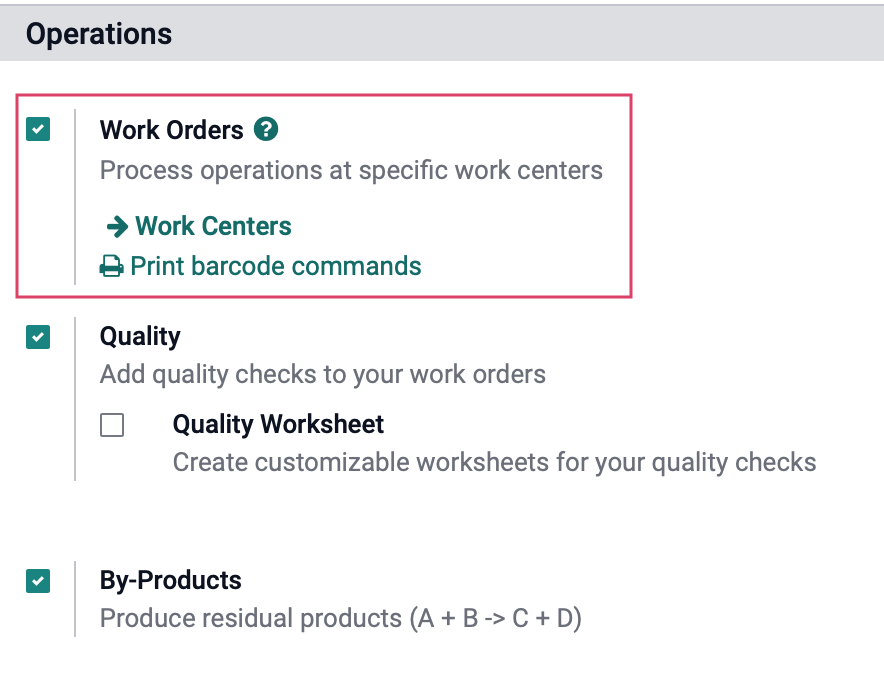884x678 pixels.
Task: Uncheck the Work Orders checkbox
Action: coord(38,129)
